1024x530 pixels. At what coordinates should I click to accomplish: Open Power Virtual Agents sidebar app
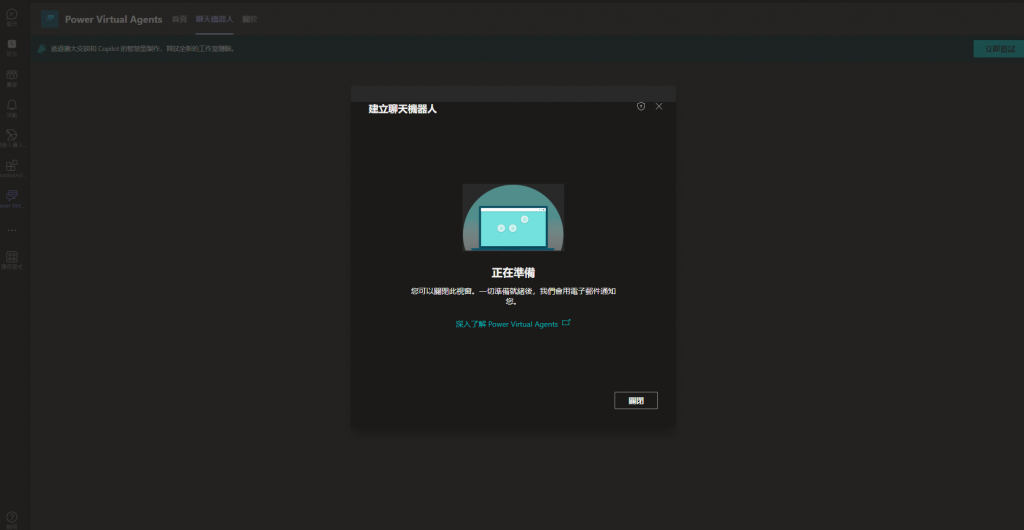click(12, 198)
